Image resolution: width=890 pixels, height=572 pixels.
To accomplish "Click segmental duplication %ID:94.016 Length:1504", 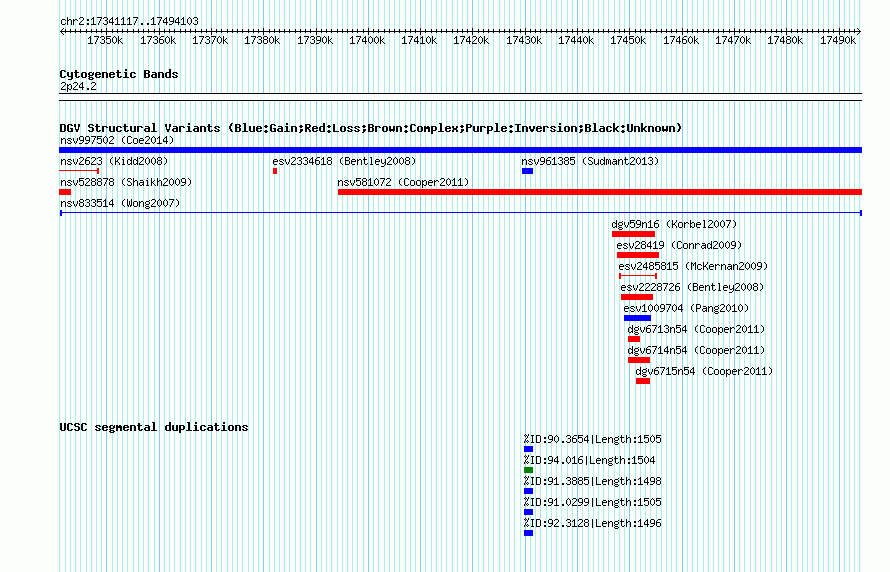I will (x=589, y=460).
